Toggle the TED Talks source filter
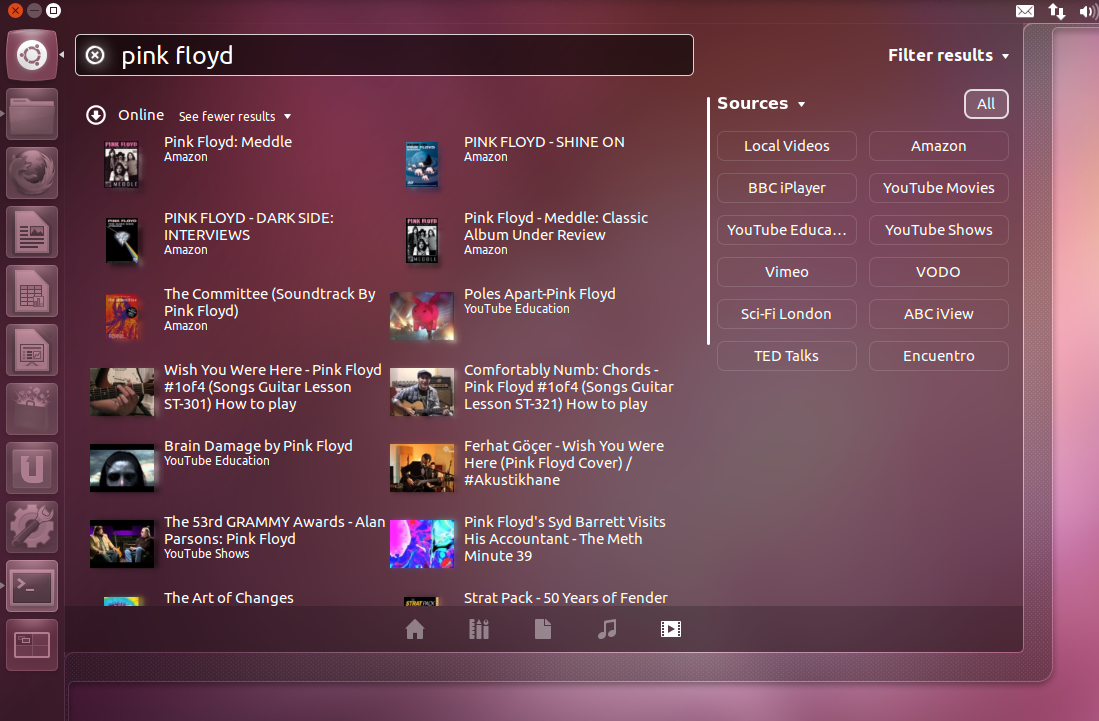Screen dimensions: 1099x721 (x=786, y=356)
